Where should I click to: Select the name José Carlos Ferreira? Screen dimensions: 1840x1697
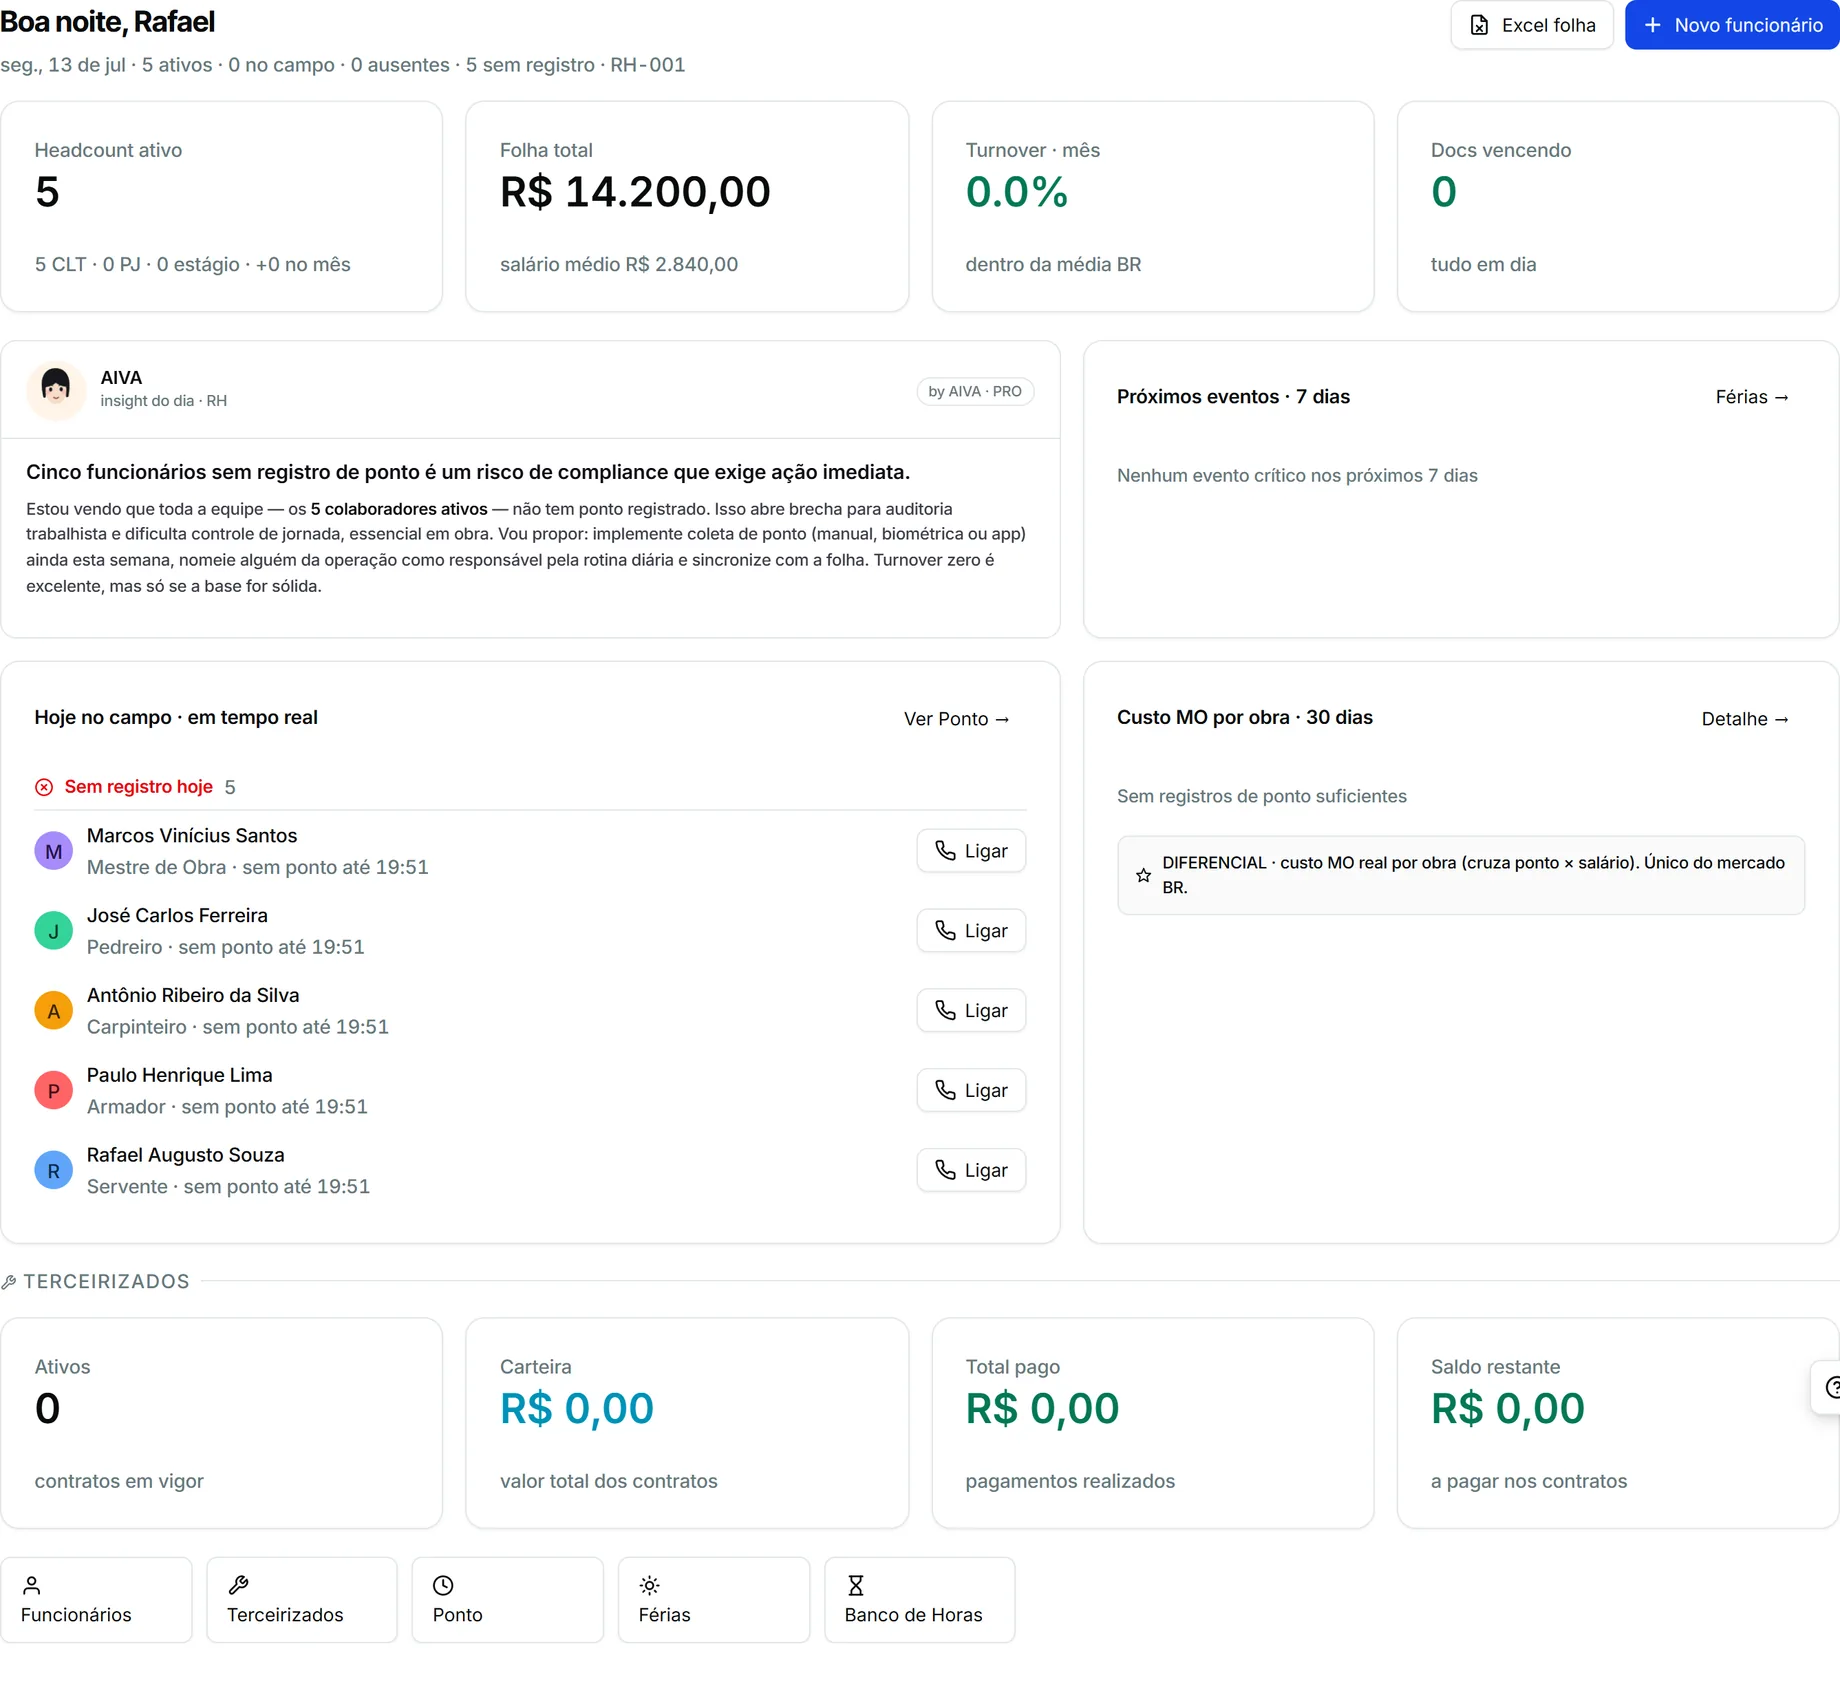tap(177, 916)
